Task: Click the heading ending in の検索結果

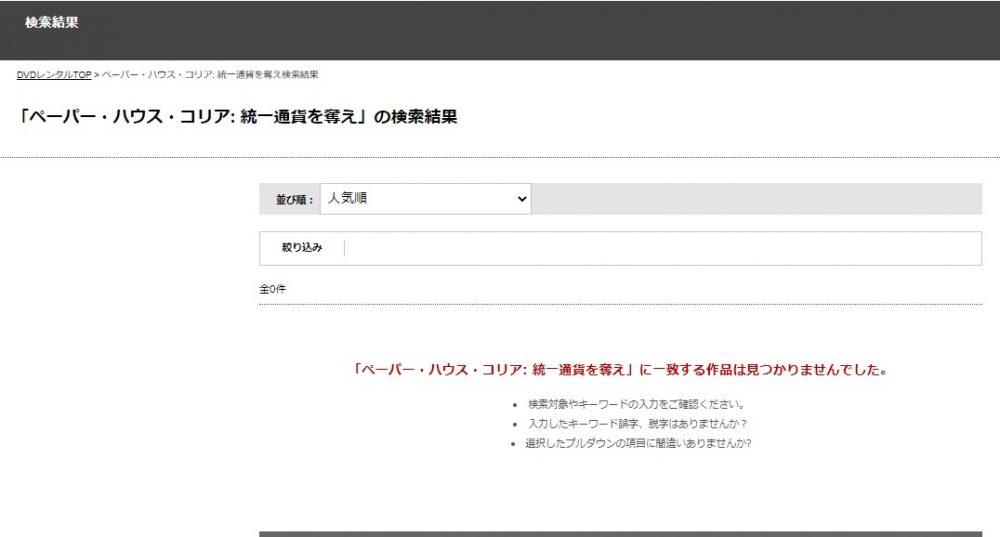Action: click(237, 117)
